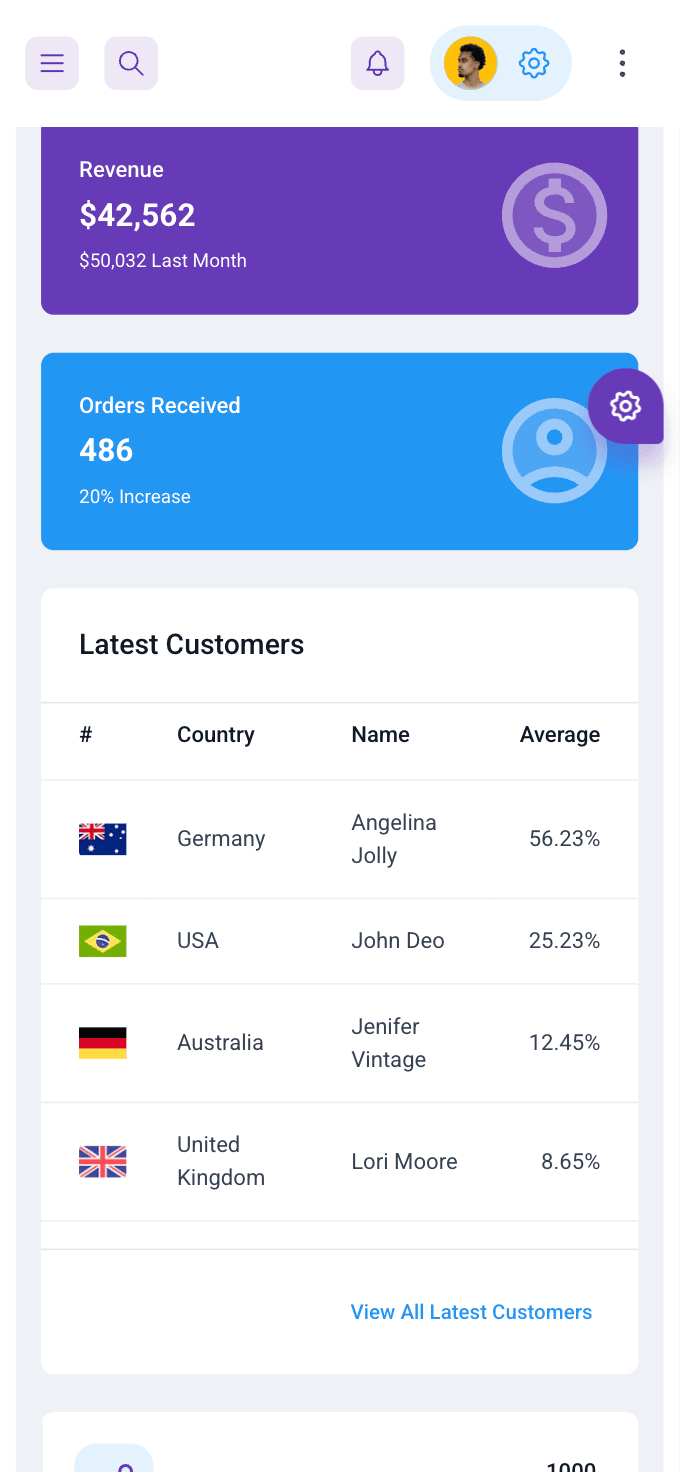Click the flag in the Australia row

coord(103,1043)
